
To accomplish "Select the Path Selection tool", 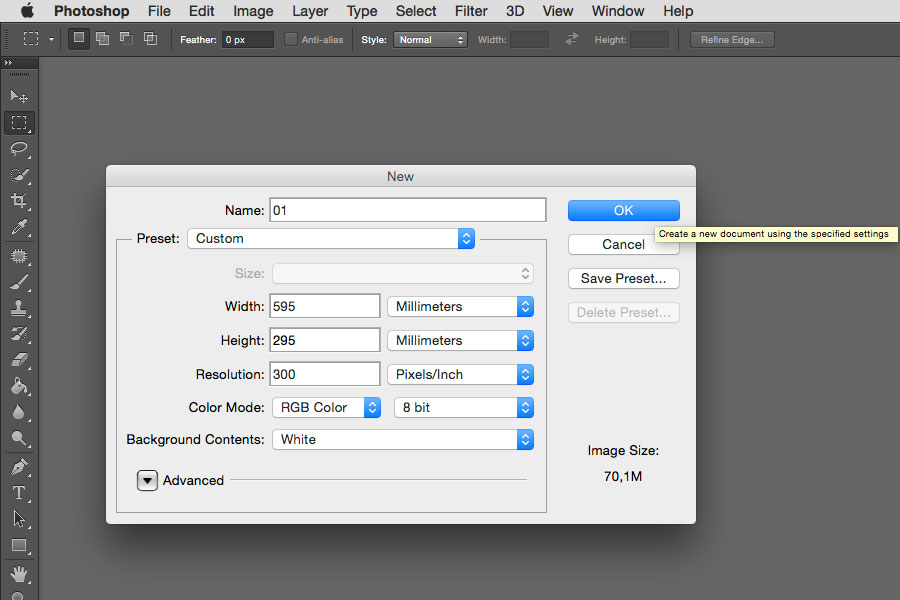I will click(x=19, y=519).
